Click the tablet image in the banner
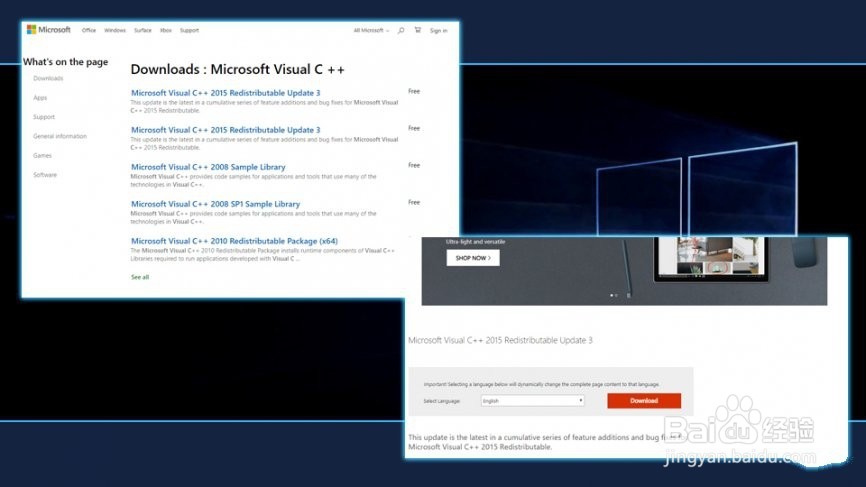Screen dimensions: 866x487 [x=711, y=258]
